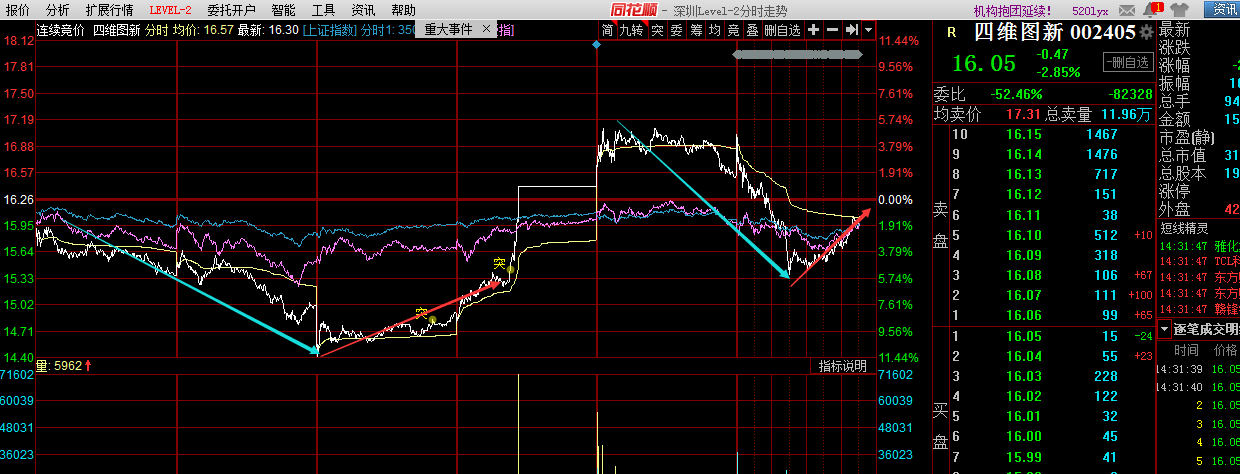
Task: Click the shirt skin icon
Action: 1180,10
